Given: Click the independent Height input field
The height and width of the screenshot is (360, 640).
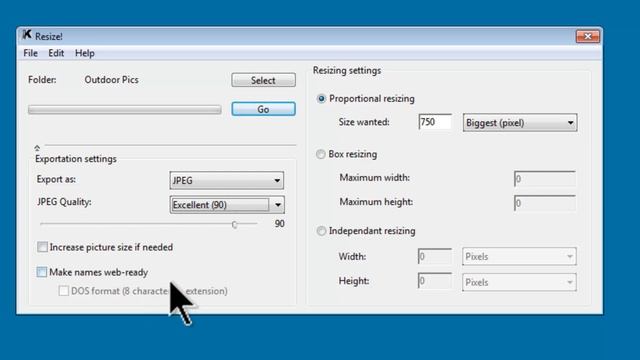Looking at the screenshot, I should point(435,281).
